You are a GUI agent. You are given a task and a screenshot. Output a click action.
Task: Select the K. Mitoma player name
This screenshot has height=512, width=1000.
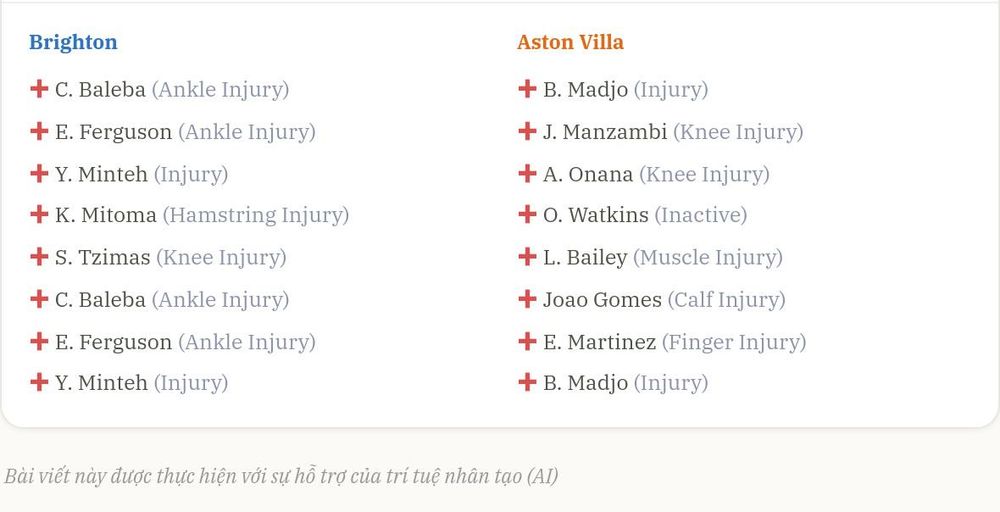click(106, 215)
